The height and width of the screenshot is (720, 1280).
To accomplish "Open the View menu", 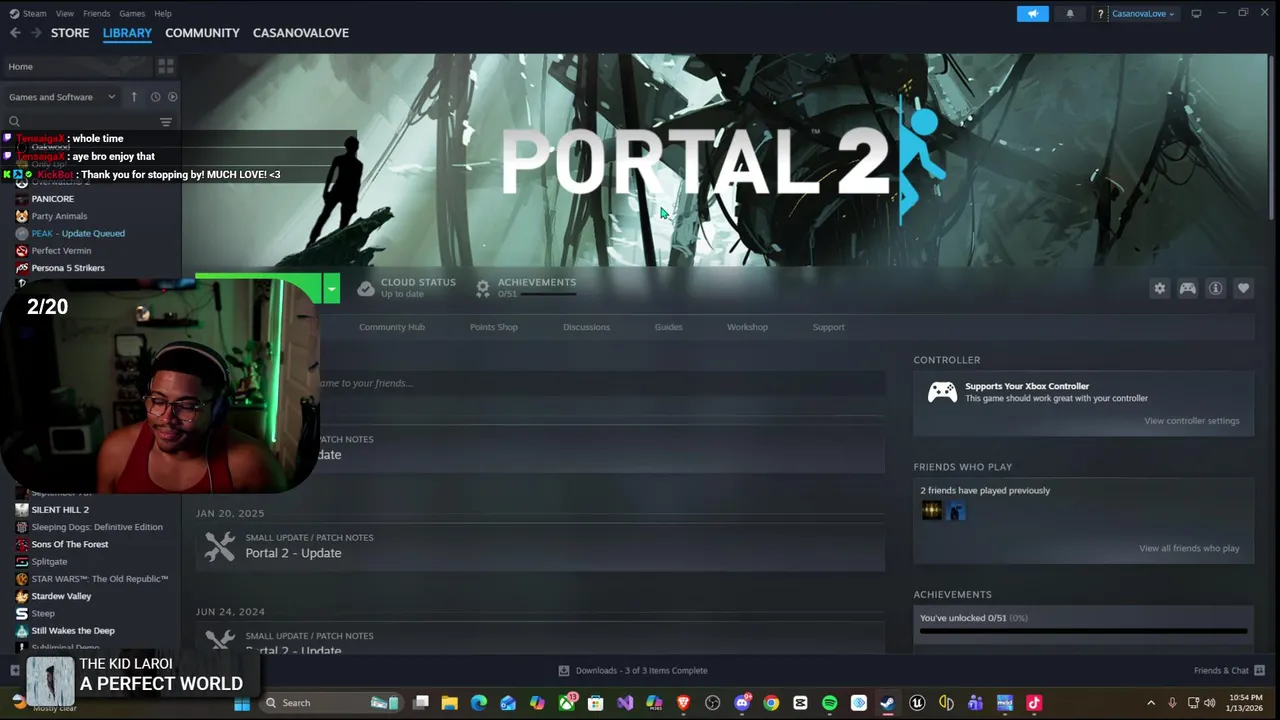I will [x=65, y=14].
